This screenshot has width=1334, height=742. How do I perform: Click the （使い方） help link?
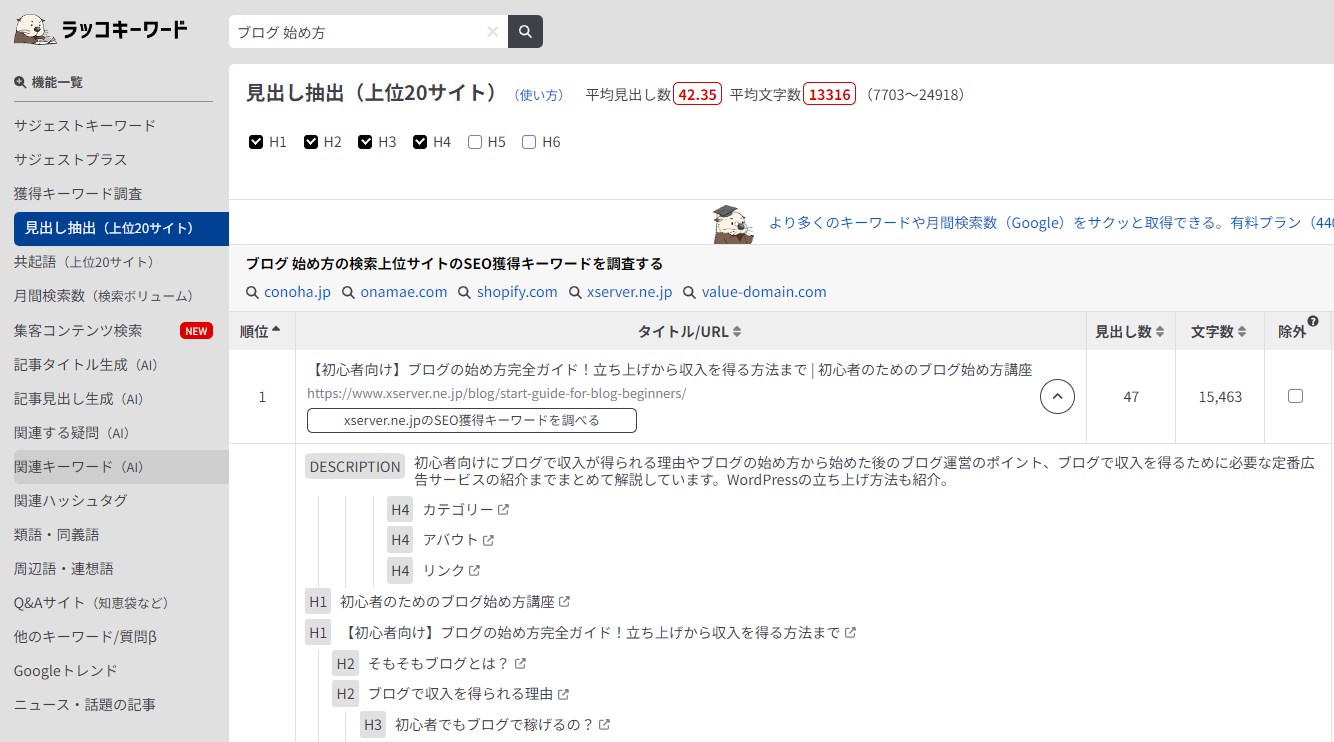point(539,95)
